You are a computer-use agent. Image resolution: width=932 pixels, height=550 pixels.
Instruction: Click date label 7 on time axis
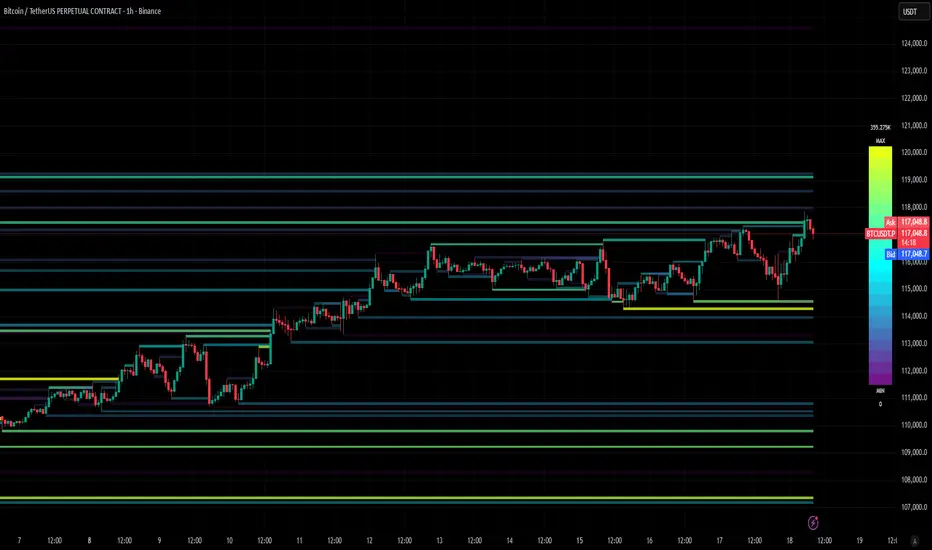pos(19,540)
